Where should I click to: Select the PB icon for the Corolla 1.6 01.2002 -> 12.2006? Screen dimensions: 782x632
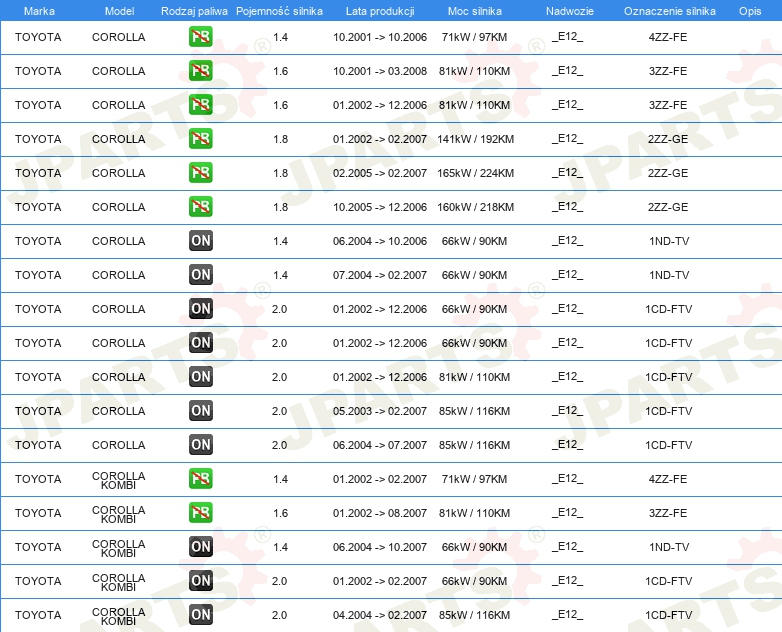click(200, 105)
